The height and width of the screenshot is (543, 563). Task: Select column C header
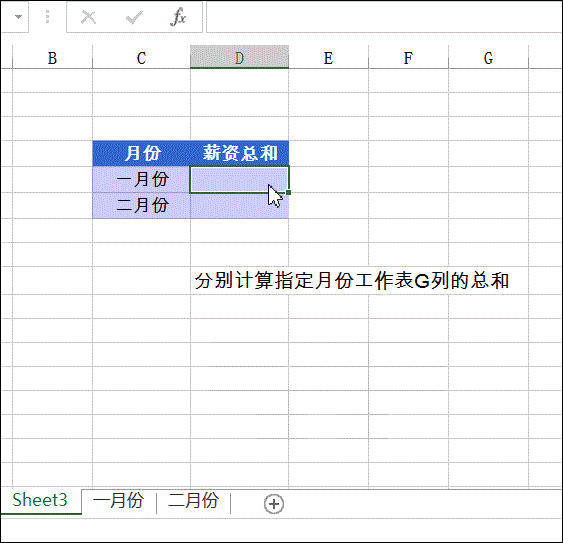[x=141, y=57]
